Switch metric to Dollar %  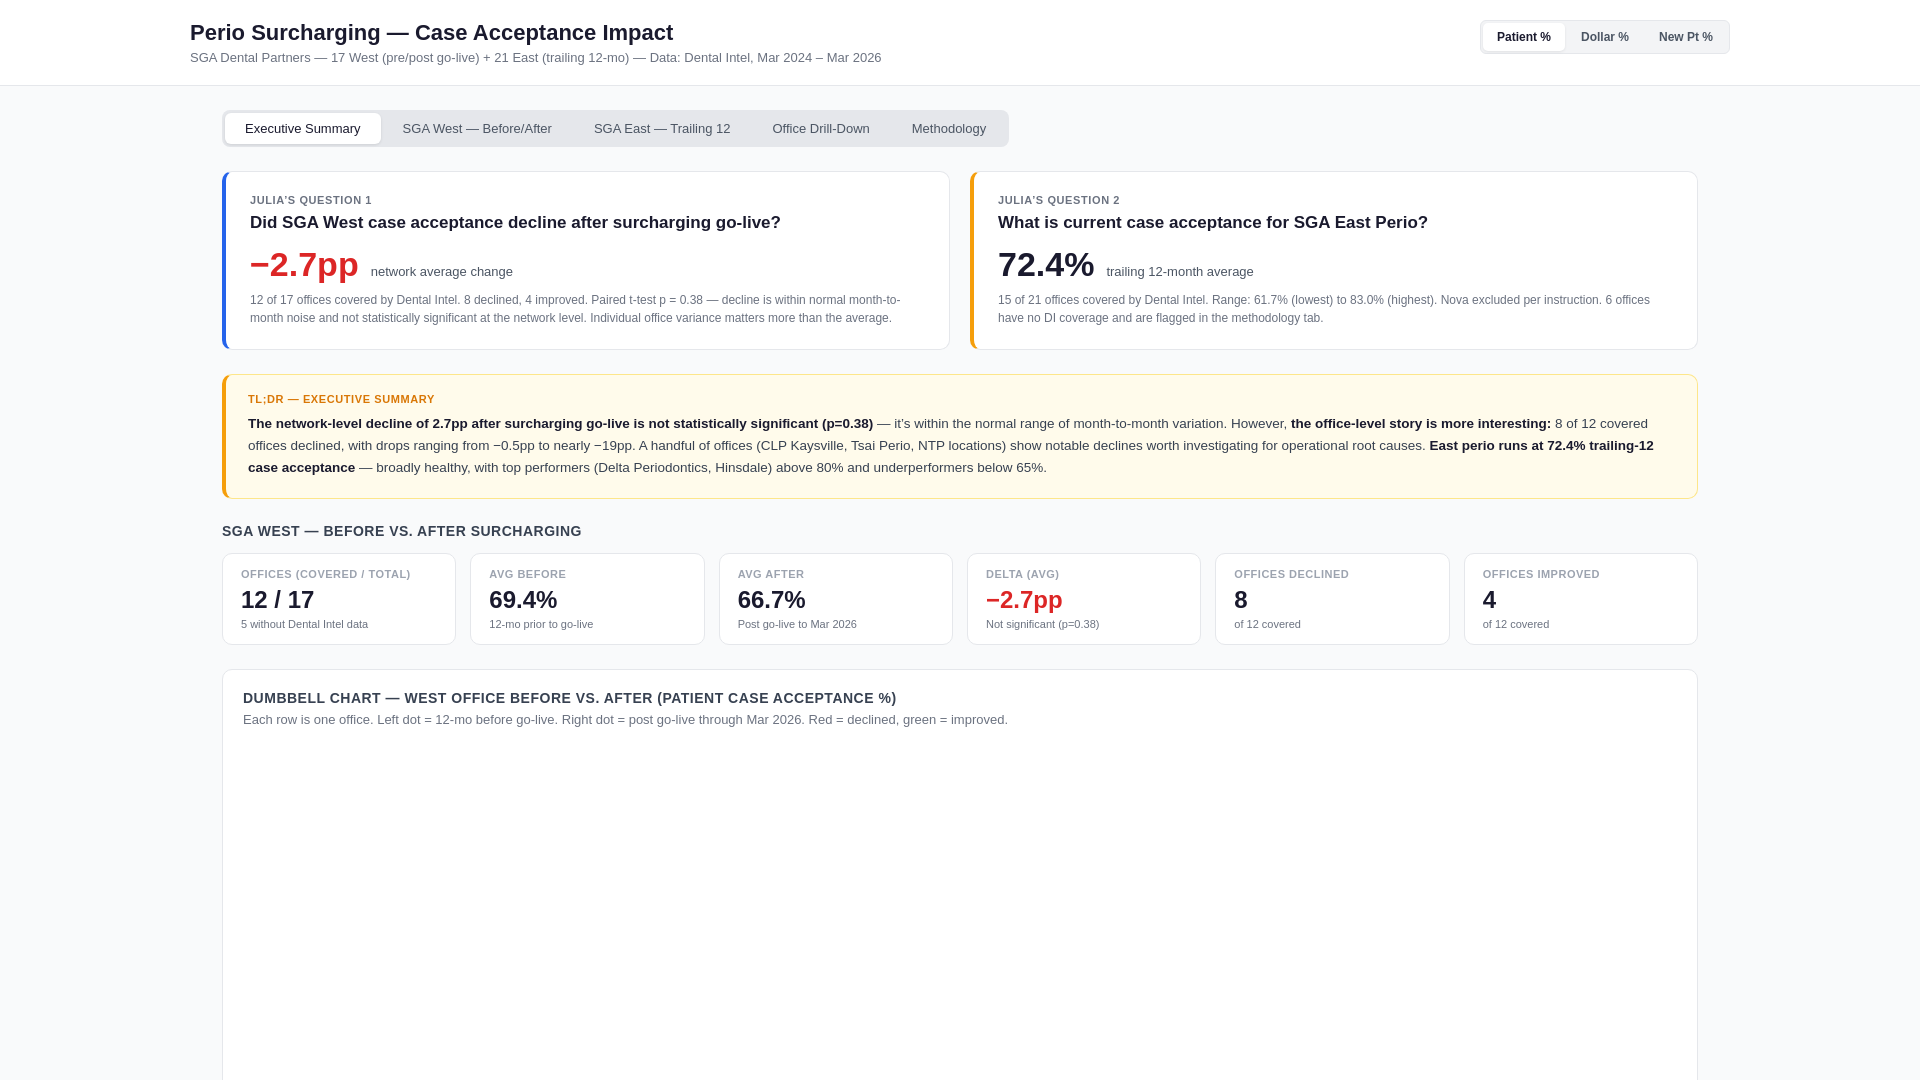coord(1604,37)
